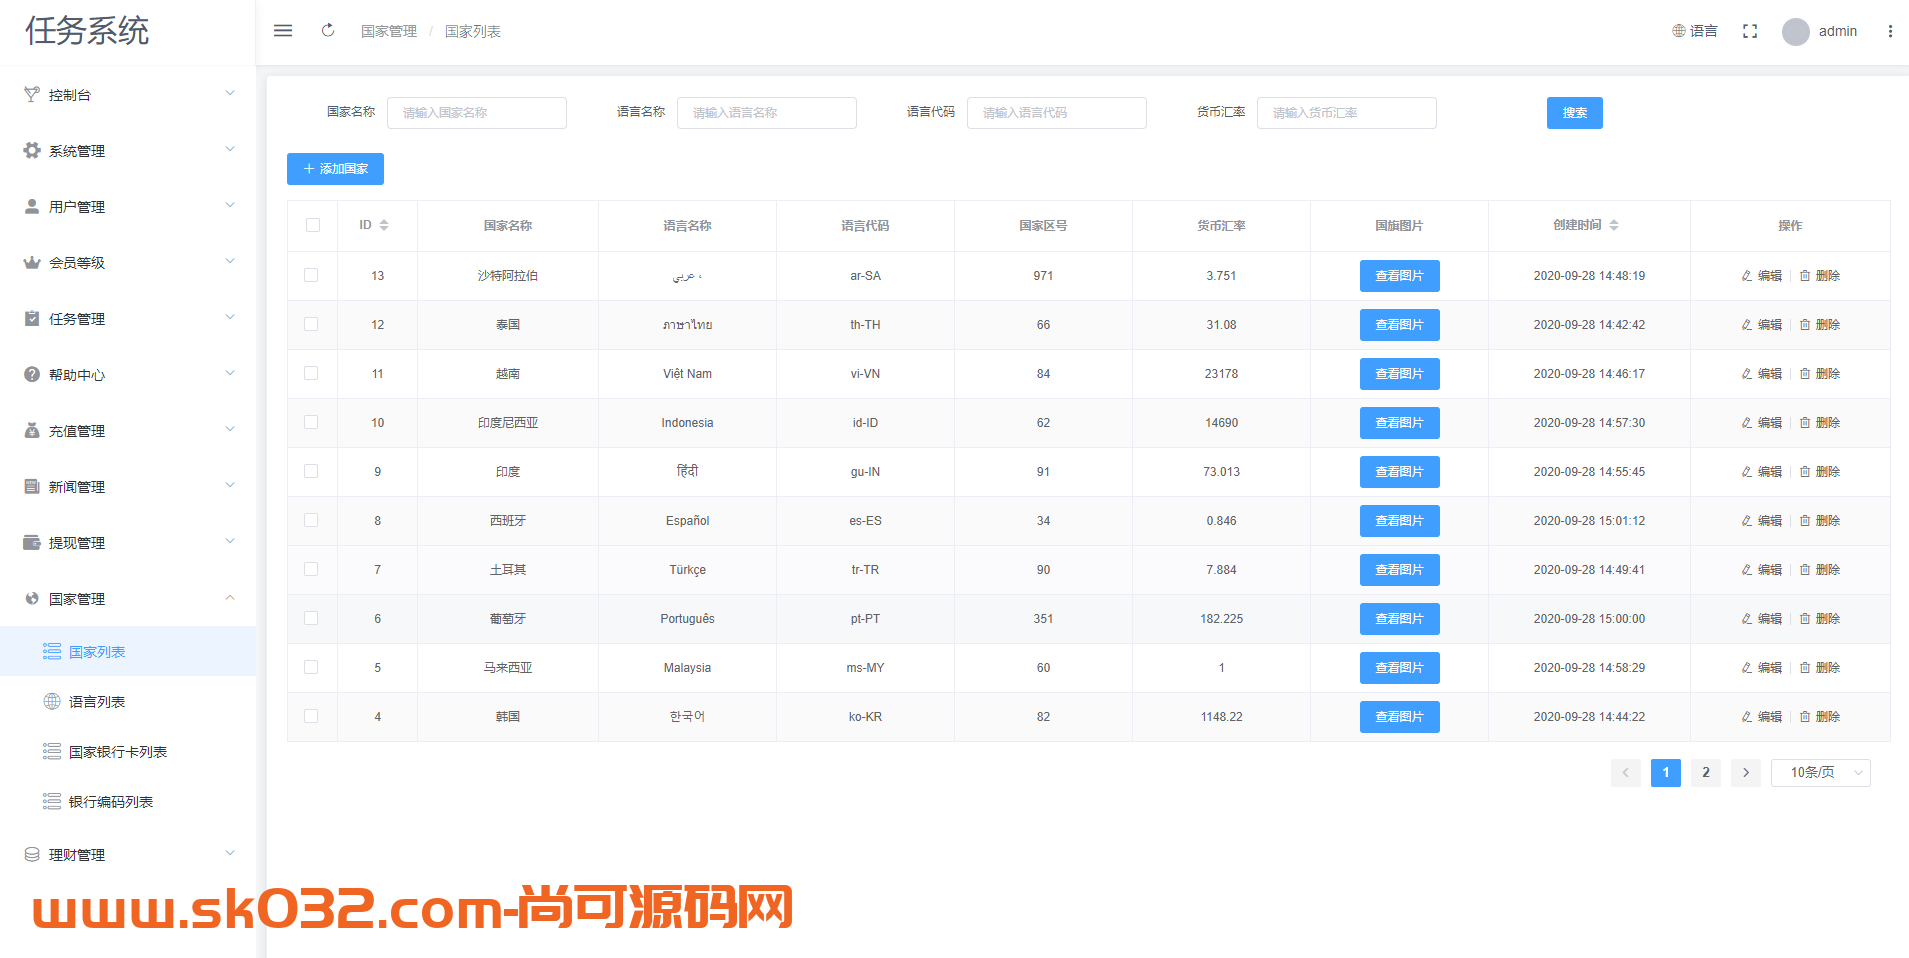Toggle the select-all header checkbox
1909x958 pixels.
[313, 225]
